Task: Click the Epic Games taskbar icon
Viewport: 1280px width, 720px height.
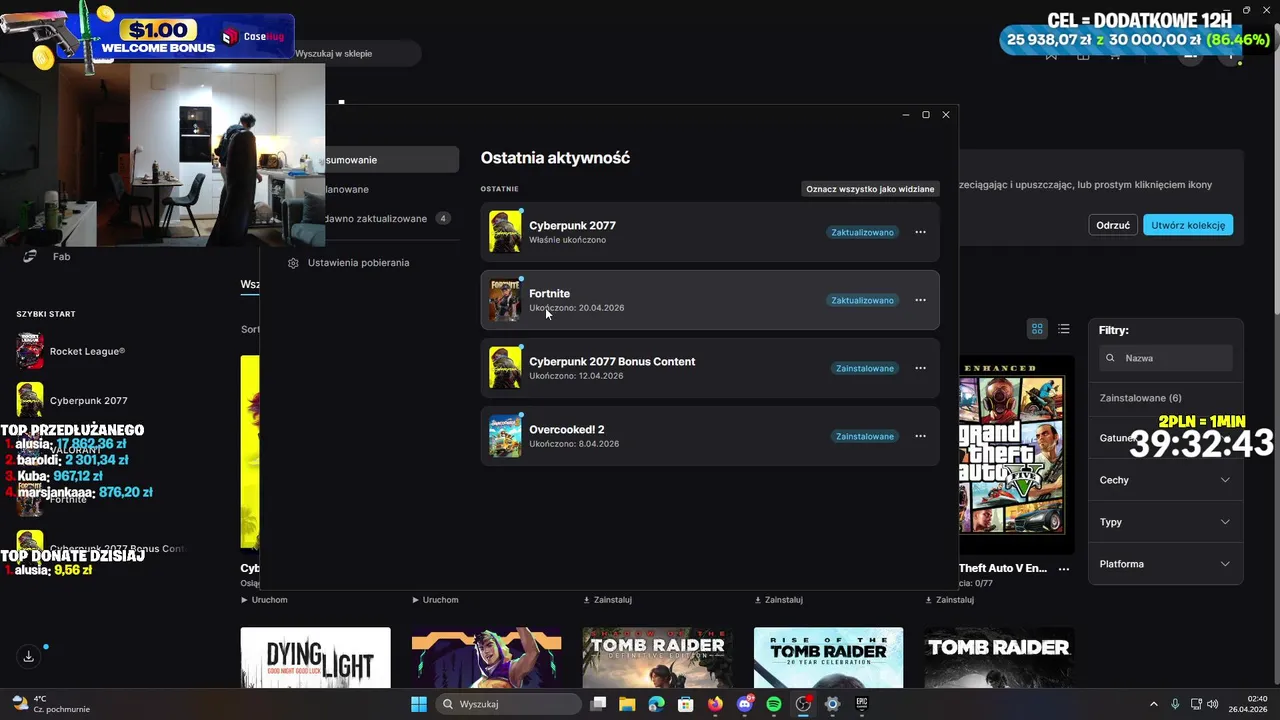Action: pyautogui.click(x=861, y=704)
